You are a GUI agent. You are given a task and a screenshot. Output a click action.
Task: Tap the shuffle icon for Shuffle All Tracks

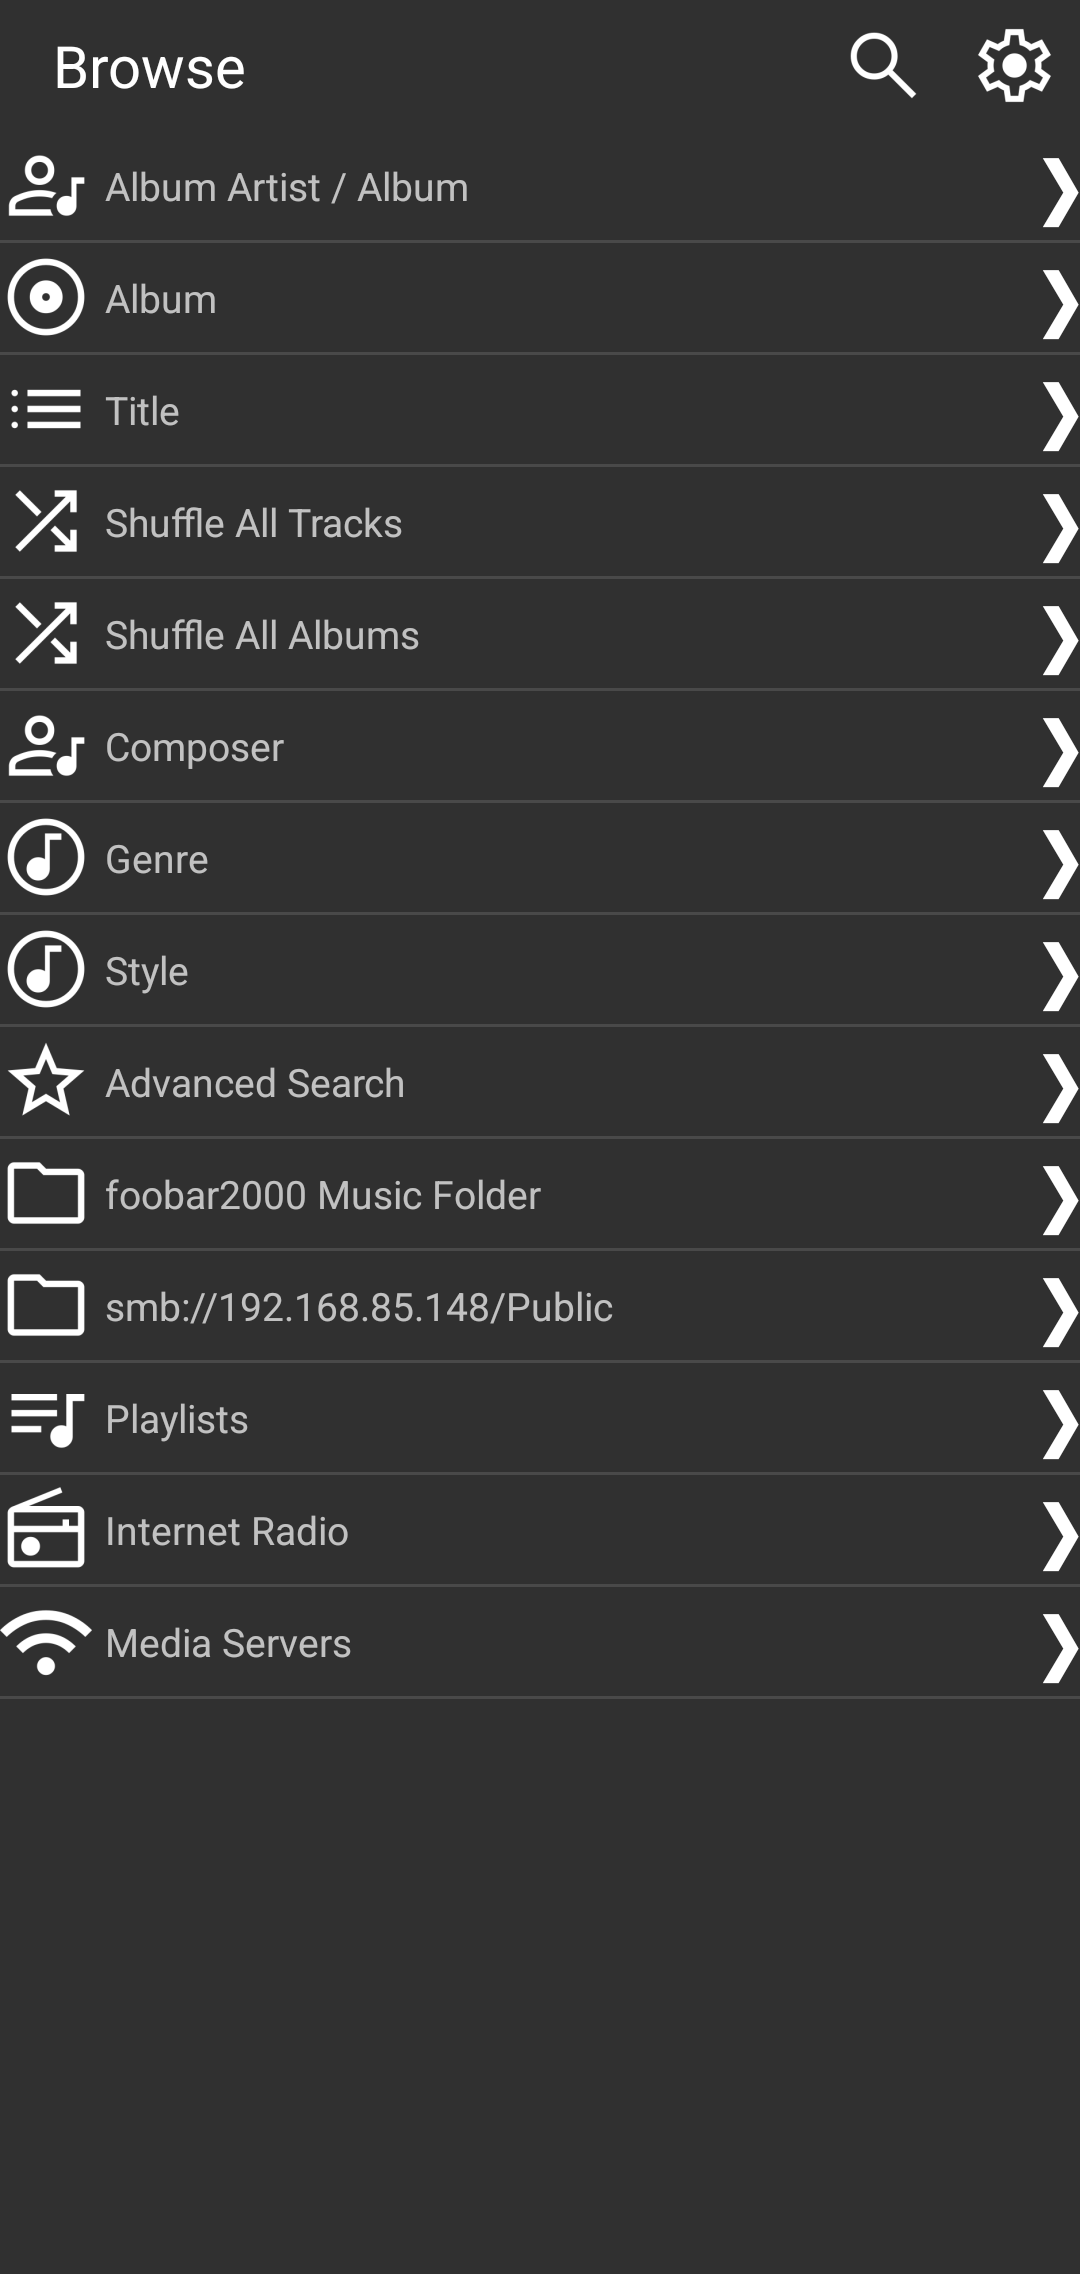click(x=46, y=521)
